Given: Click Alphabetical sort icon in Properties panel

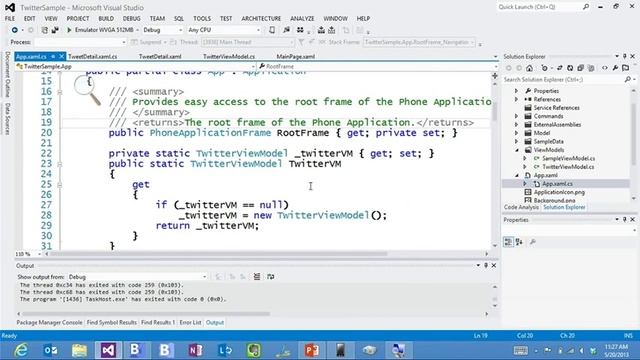Looking at the screenshot, I should point(519,242).
